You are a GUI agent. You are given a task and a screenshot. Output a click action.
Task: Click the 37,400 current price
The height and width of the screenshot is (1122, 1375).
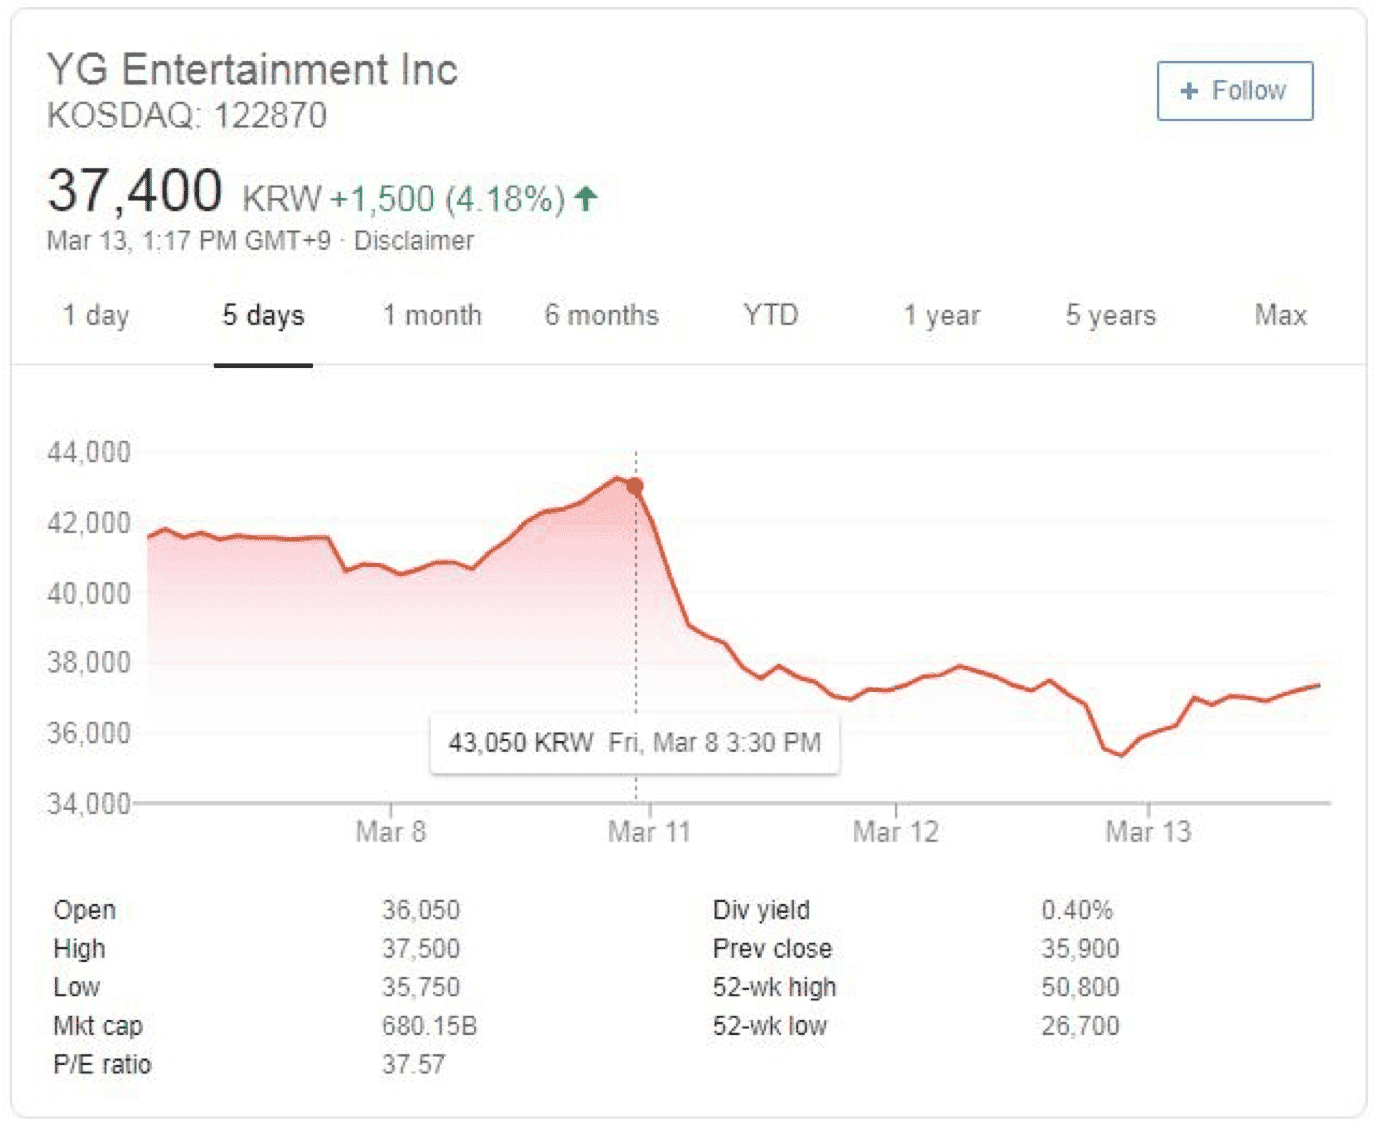click(134, 190)
